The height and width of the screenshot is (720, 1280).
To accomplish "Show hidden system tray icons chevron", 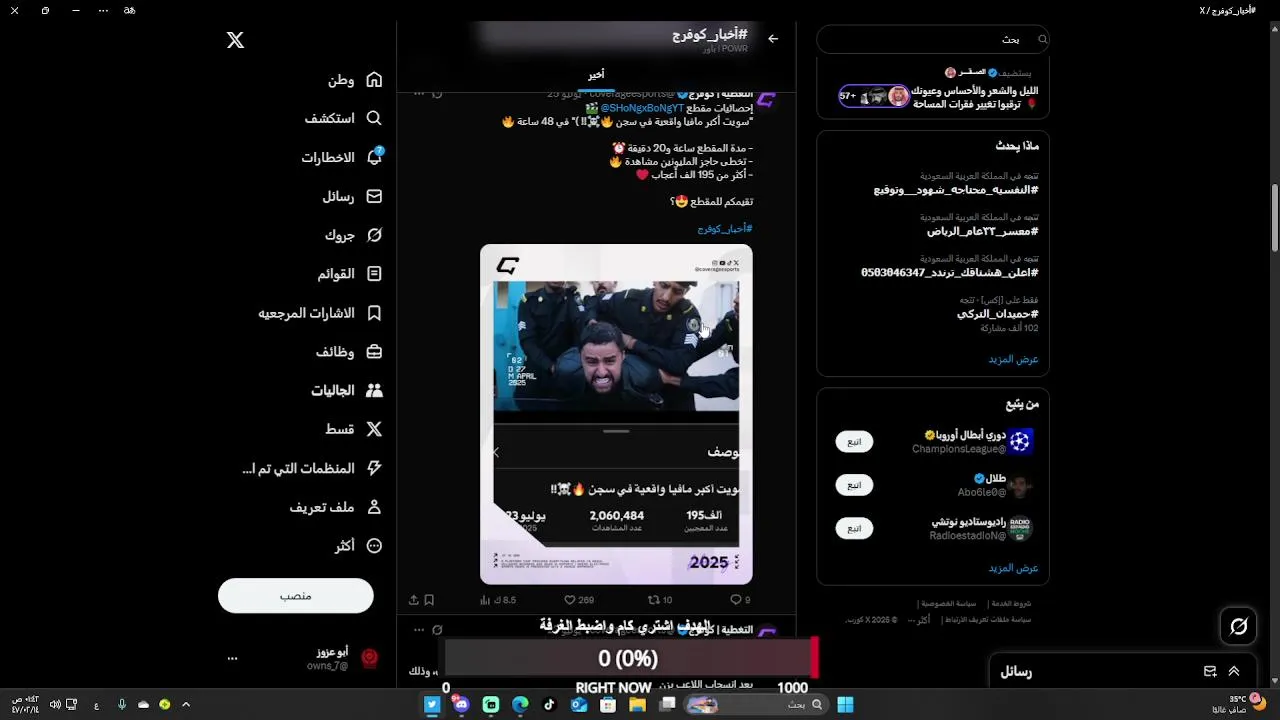I will pos(186,704).
